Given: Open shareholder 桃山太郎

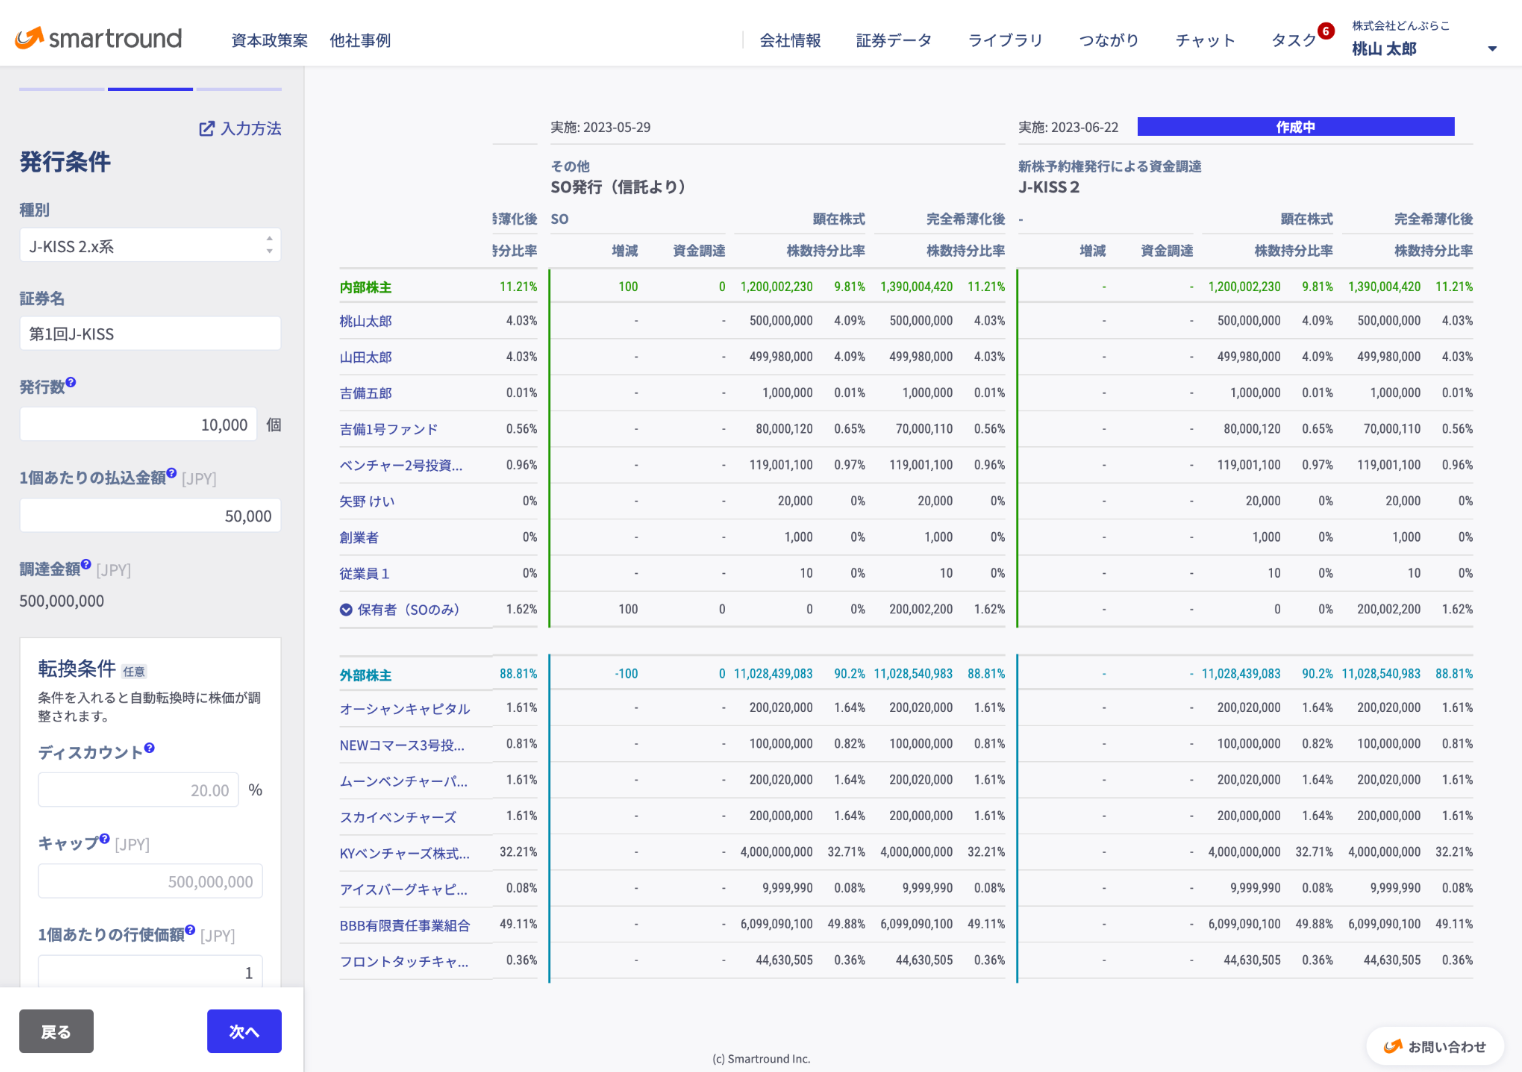Looking at the screenshot, I should 366,322.
